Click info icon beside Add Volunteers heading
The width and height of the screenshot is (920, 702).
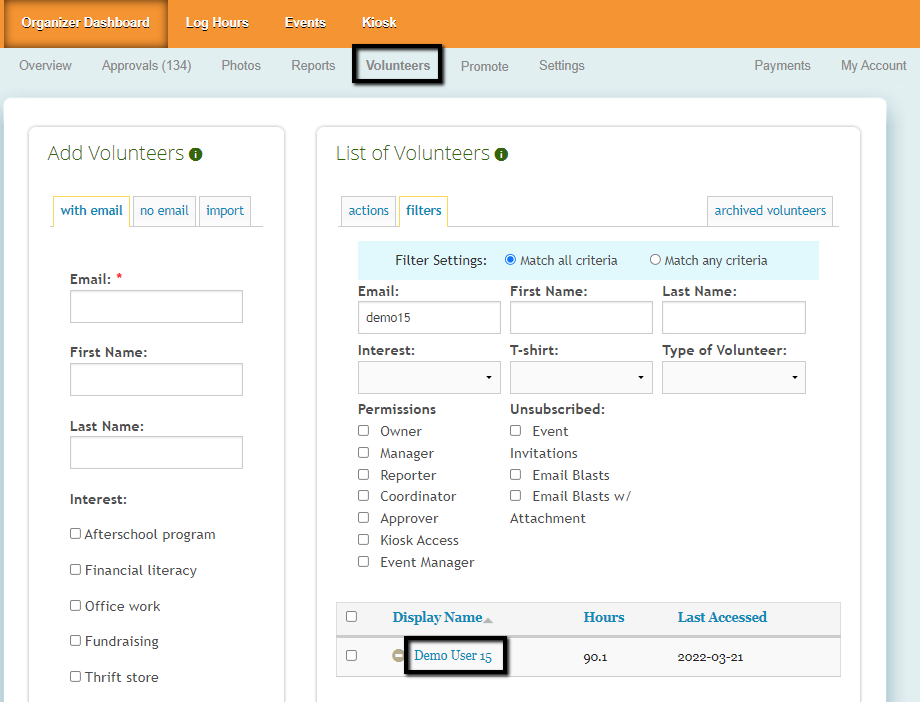(x=196, y=154)
